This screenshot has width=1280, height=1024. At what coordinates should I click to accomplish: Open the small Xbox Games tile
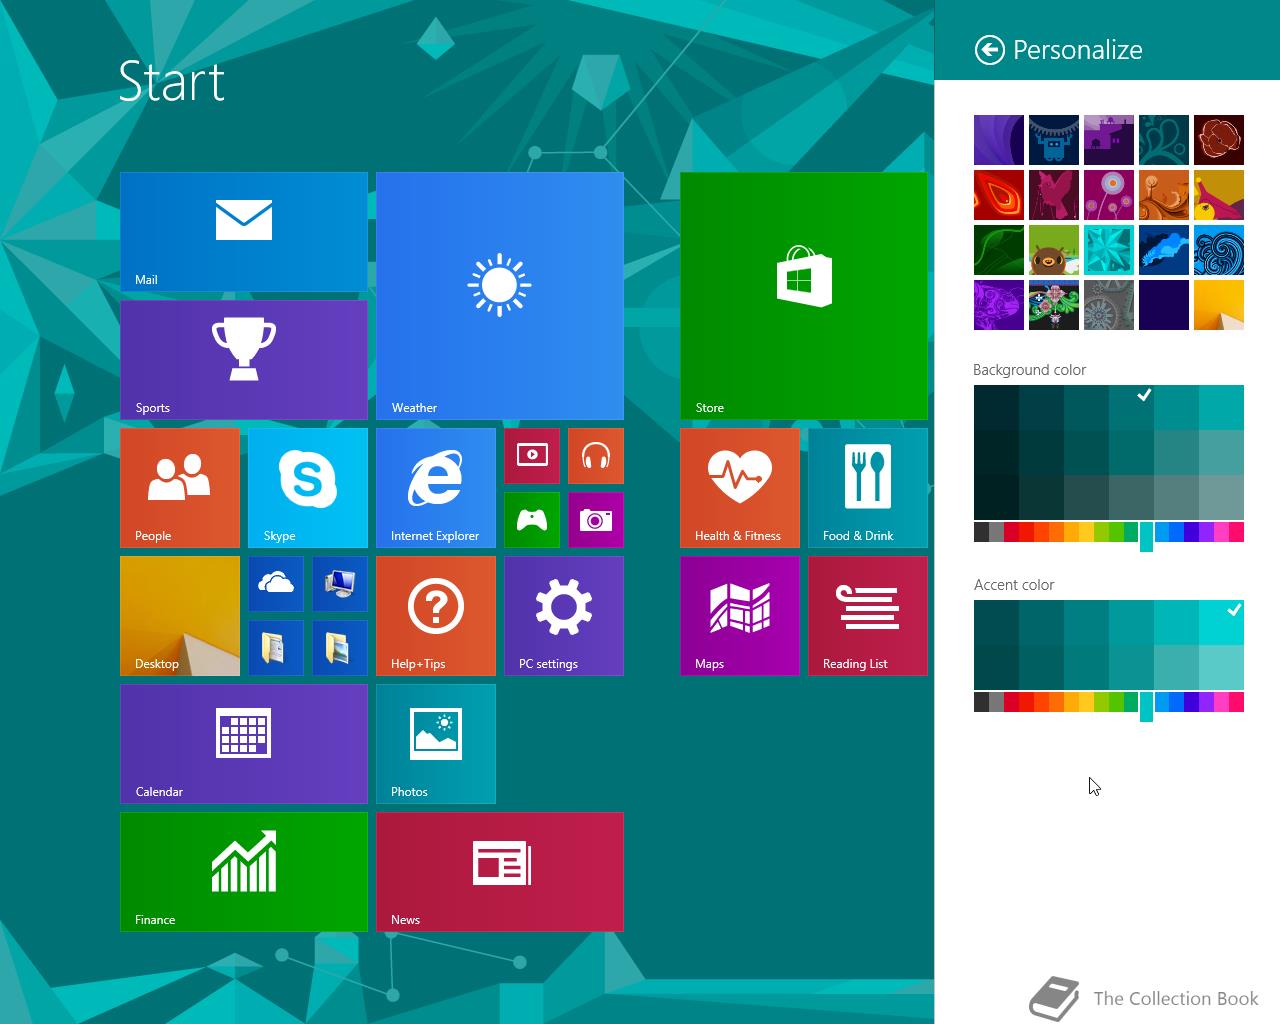pos(532,520)
